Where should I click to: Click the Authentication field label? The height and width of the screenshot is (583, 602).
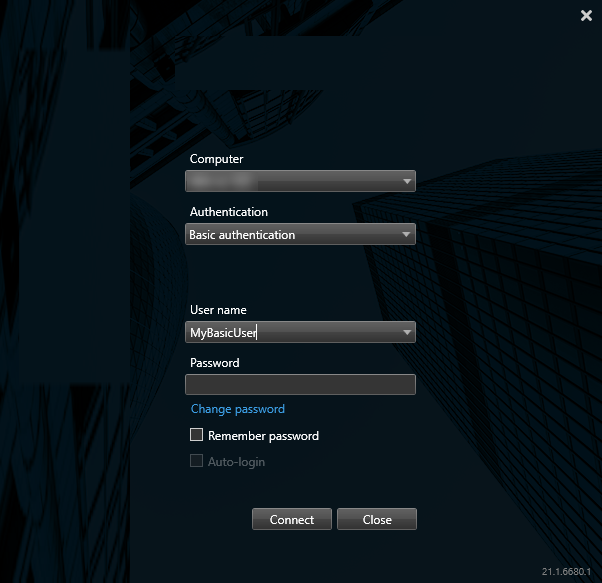tap(229, 212)
